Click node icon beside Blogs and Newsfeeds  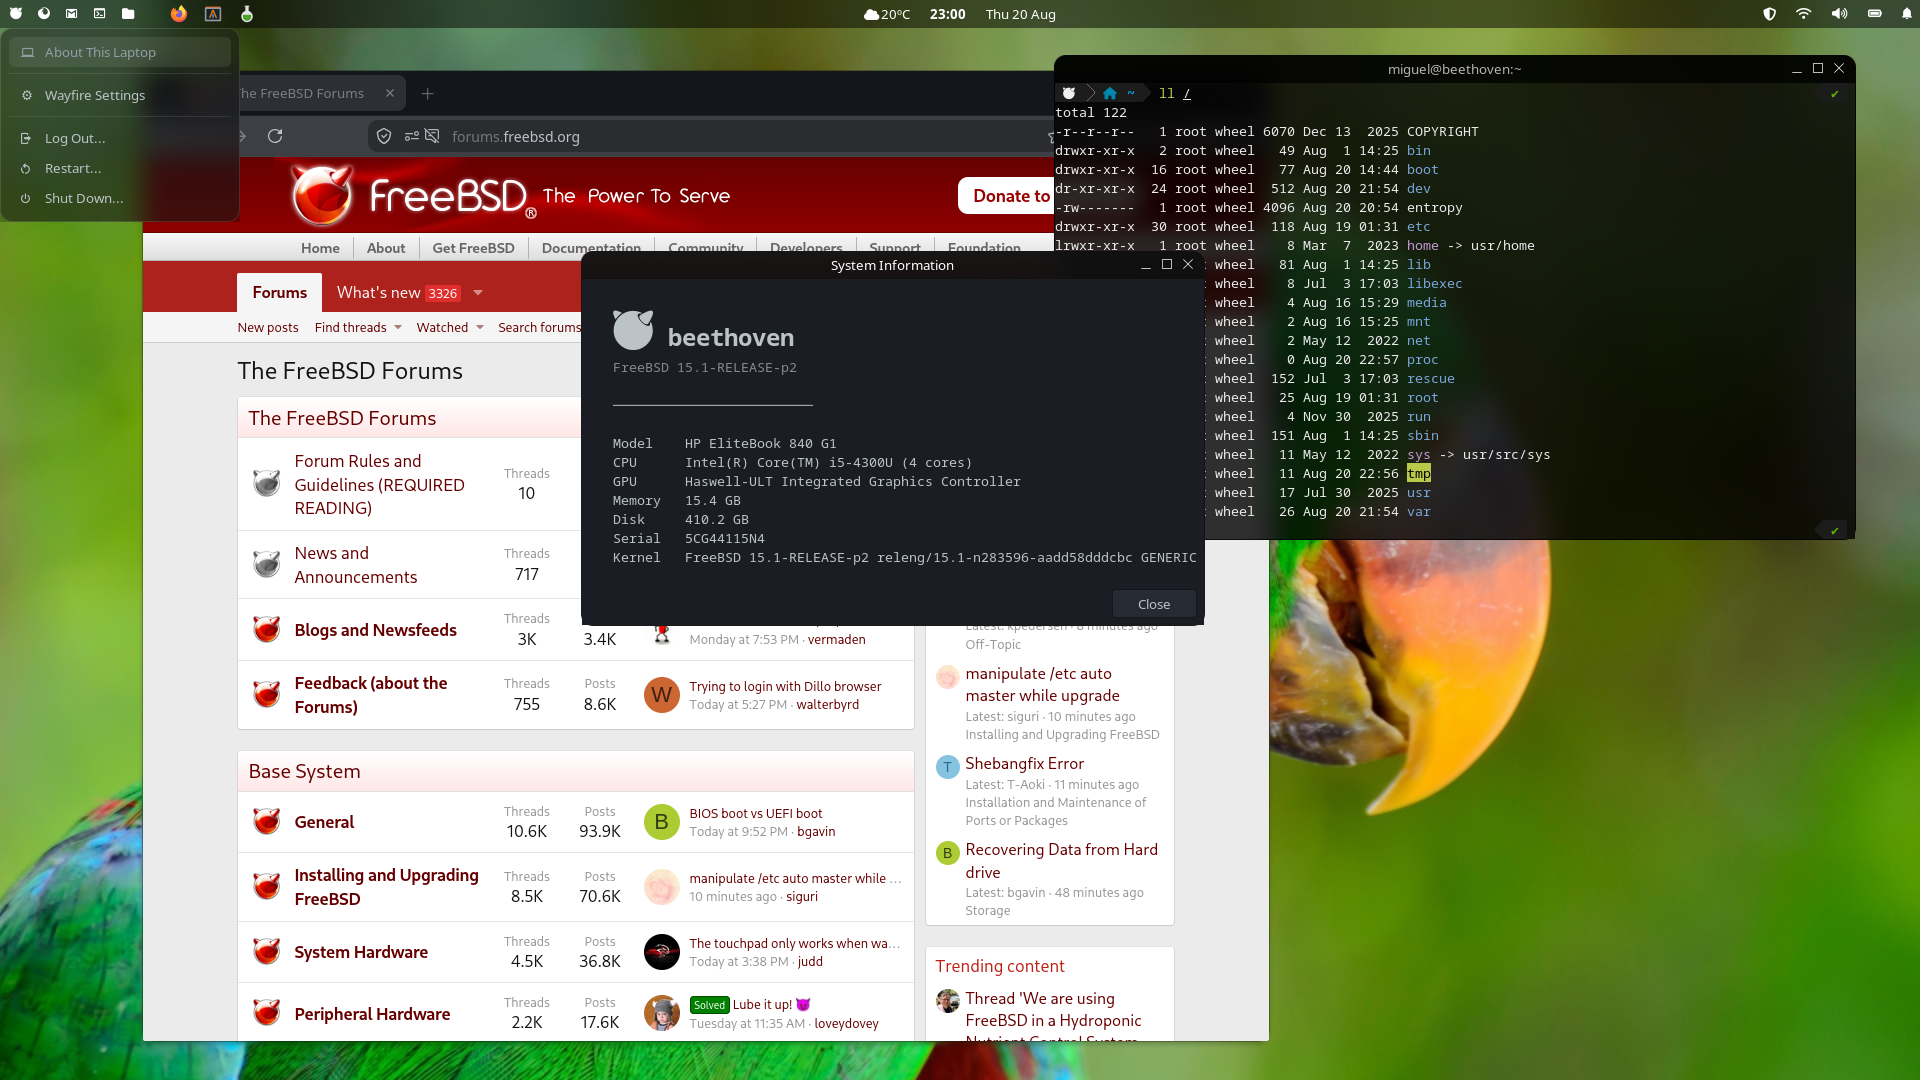pos(266,629)
